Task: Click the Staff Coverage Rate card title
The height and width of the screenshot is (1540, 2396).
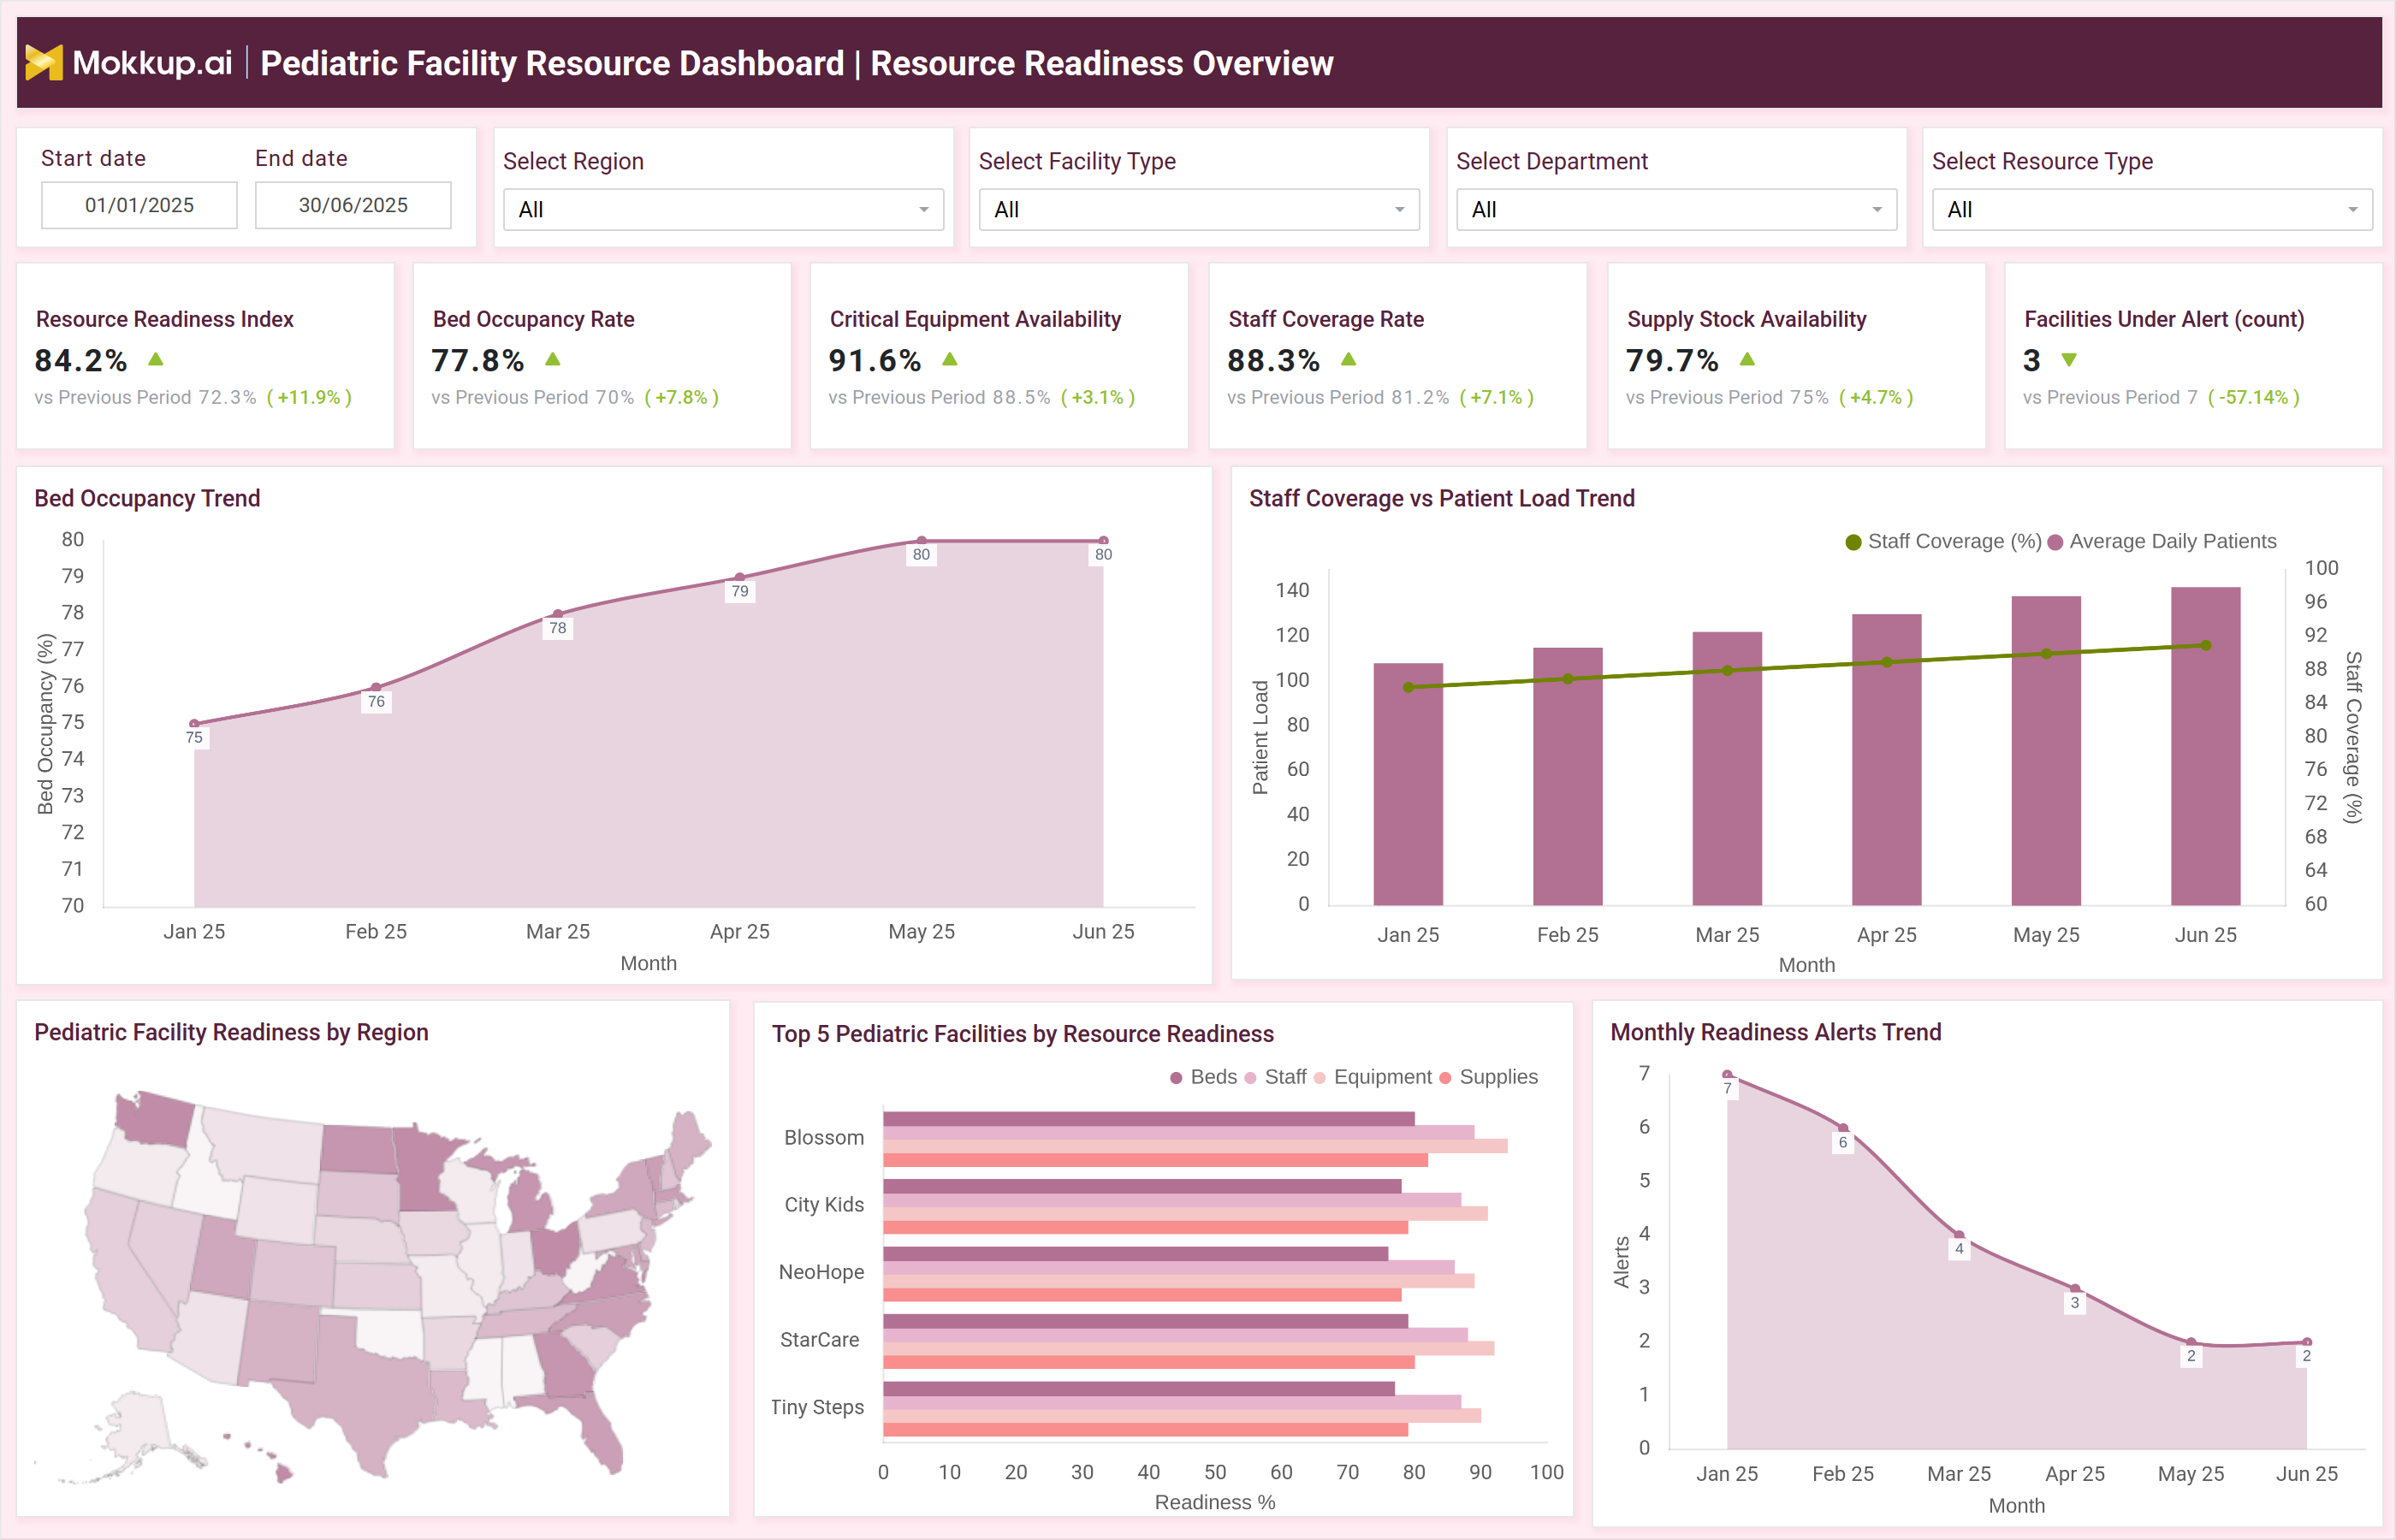Action: coord(1326,319)
